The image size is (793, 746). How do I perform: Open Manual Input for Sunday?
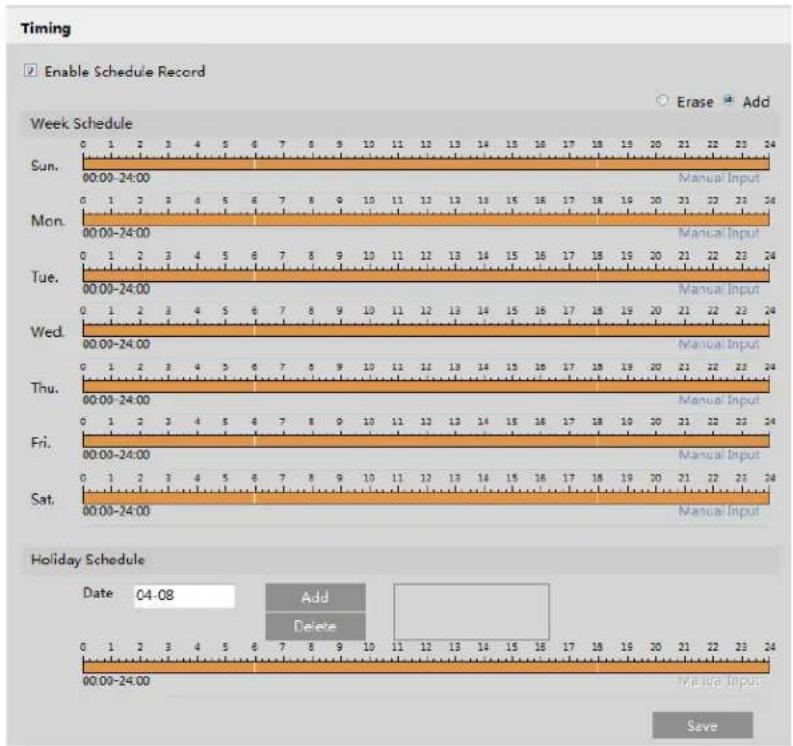pyautogui.click(x=719, y=178)
